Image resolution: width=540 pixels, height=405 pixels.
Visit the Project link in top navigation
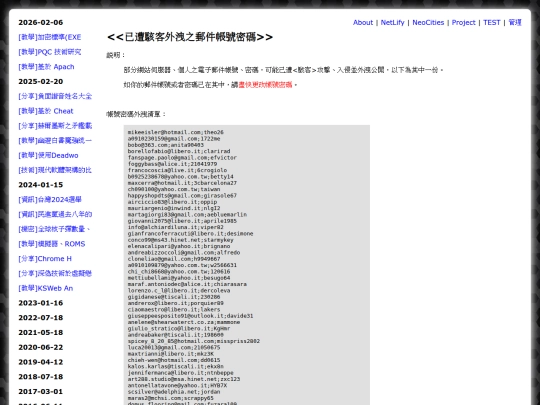click(464, 22)
